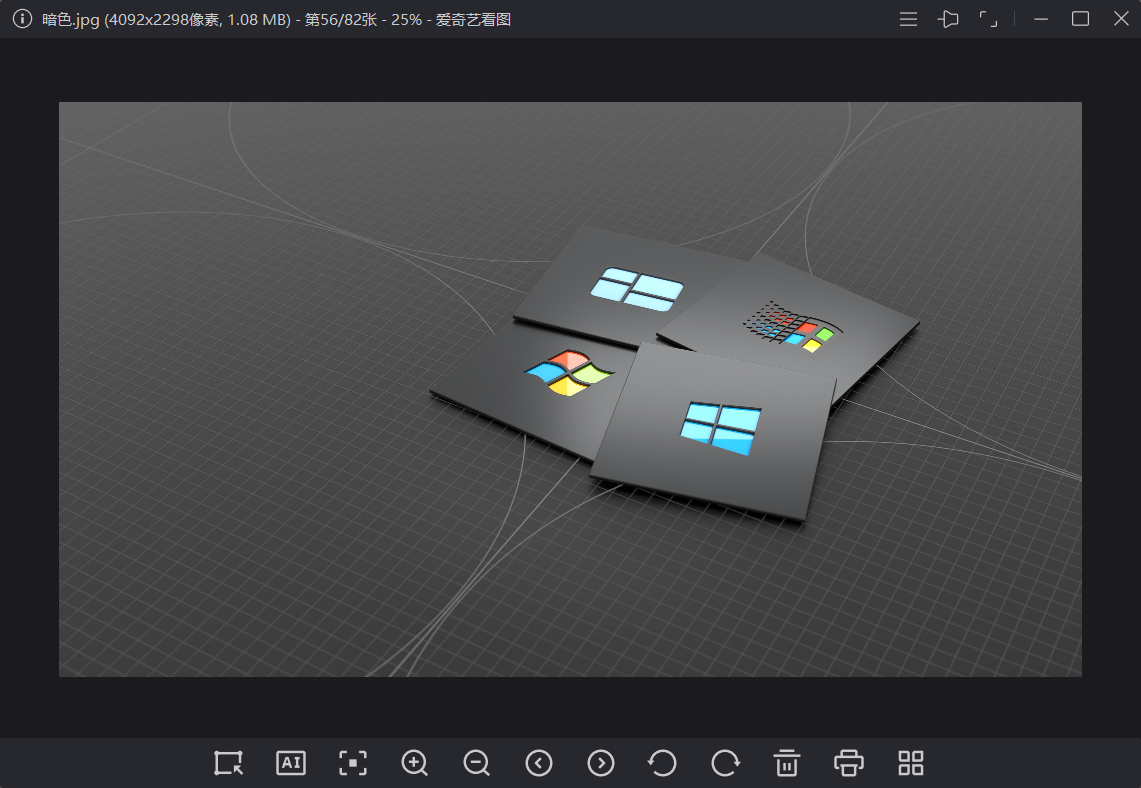Zoom in on the image
The width and height of the screenshot is (1141, 788).
tap(415, 763)
